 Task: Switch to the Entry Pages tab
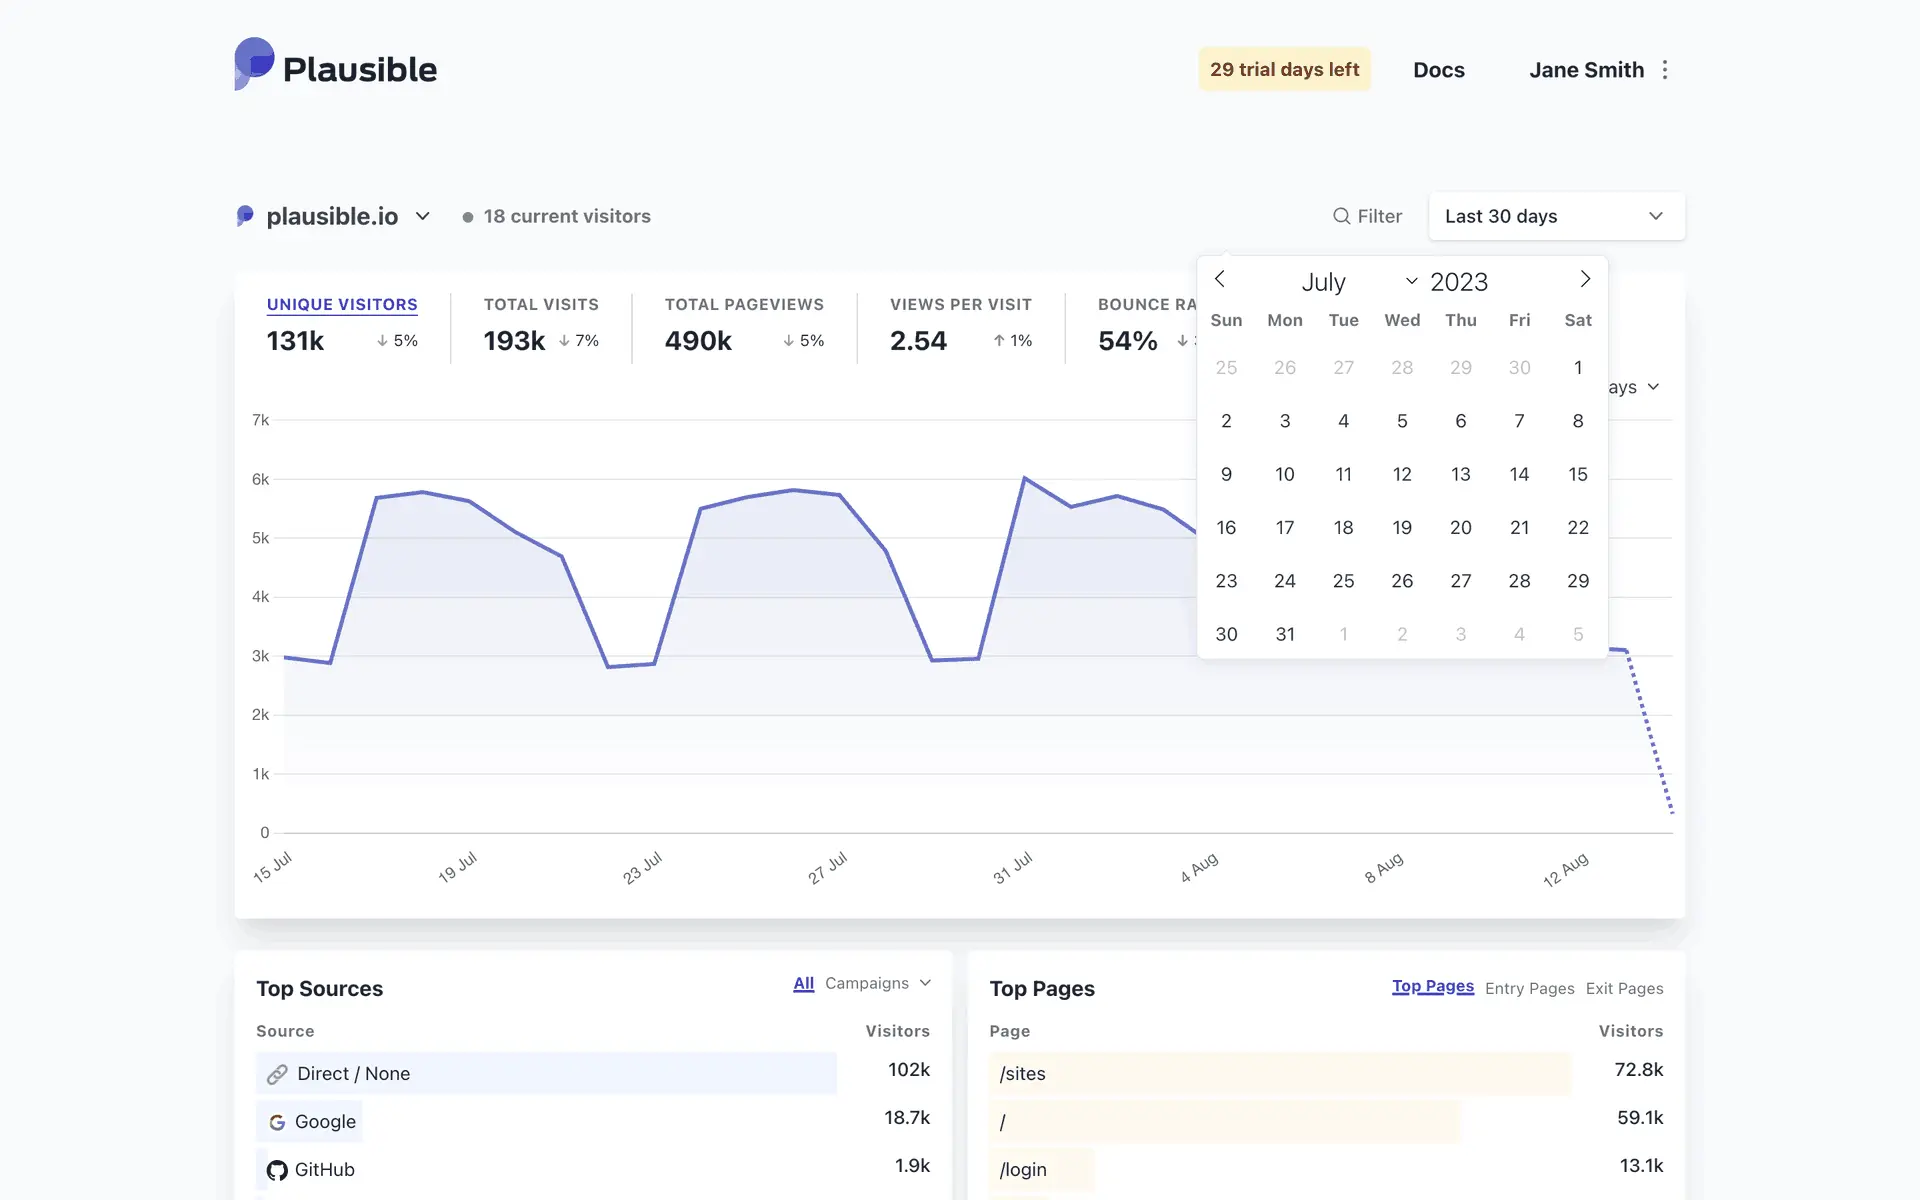pyautogui.click(x=1529, y=988)
